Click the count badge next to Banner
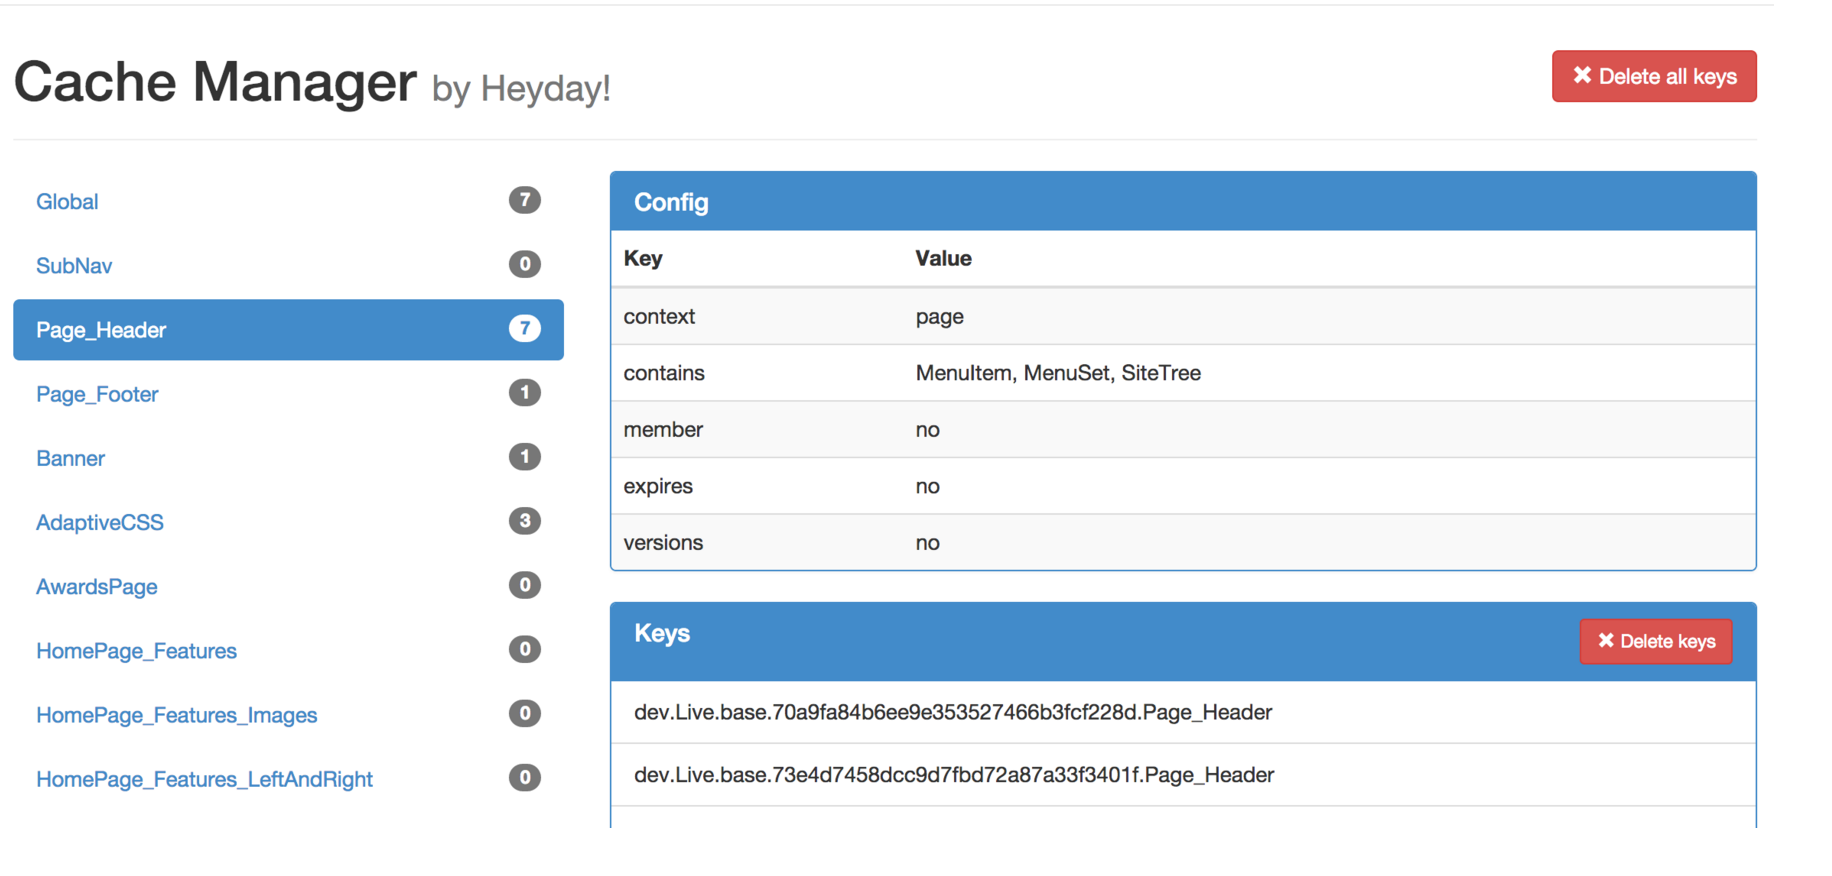This screenshot has height=876, width=1832. tap(524, 457)
